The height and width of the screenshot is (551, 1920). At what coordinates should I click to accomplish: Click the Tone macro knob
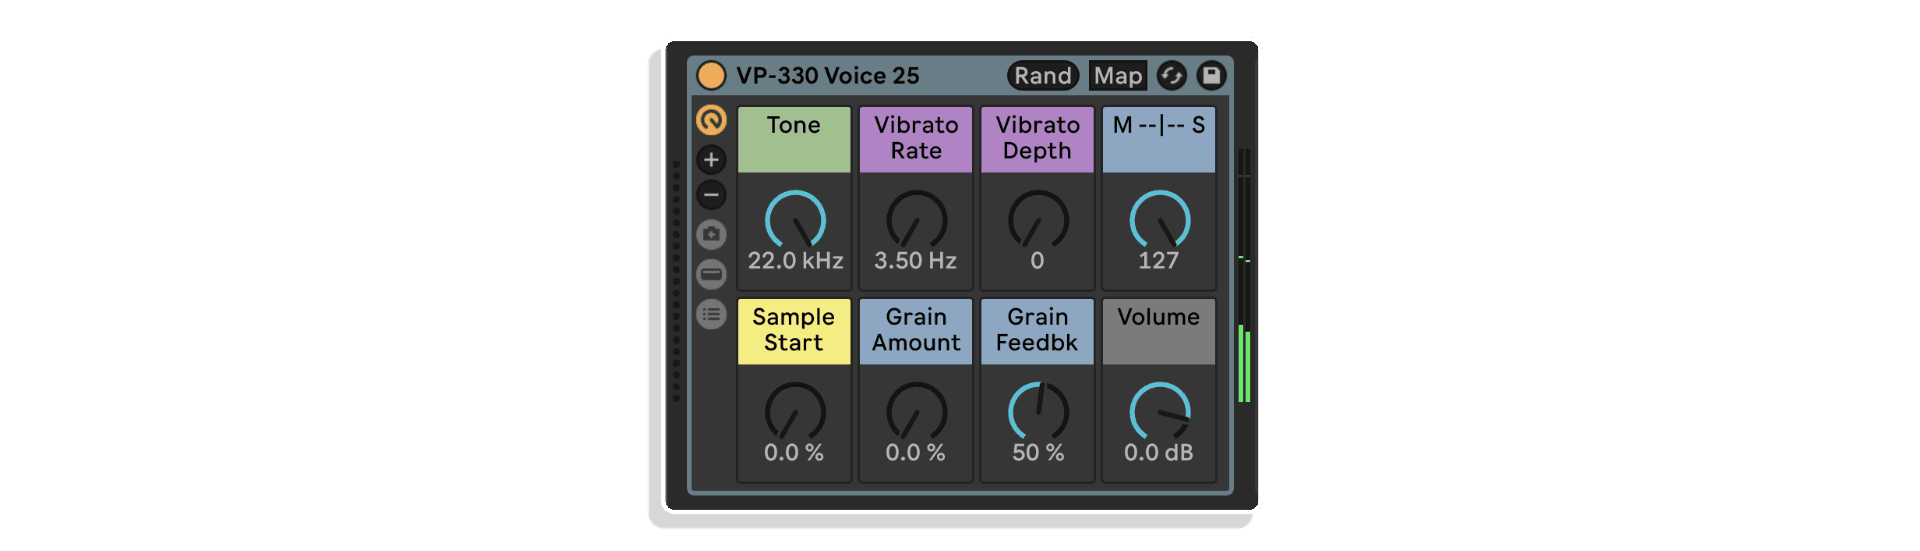[x=795, y=219]
